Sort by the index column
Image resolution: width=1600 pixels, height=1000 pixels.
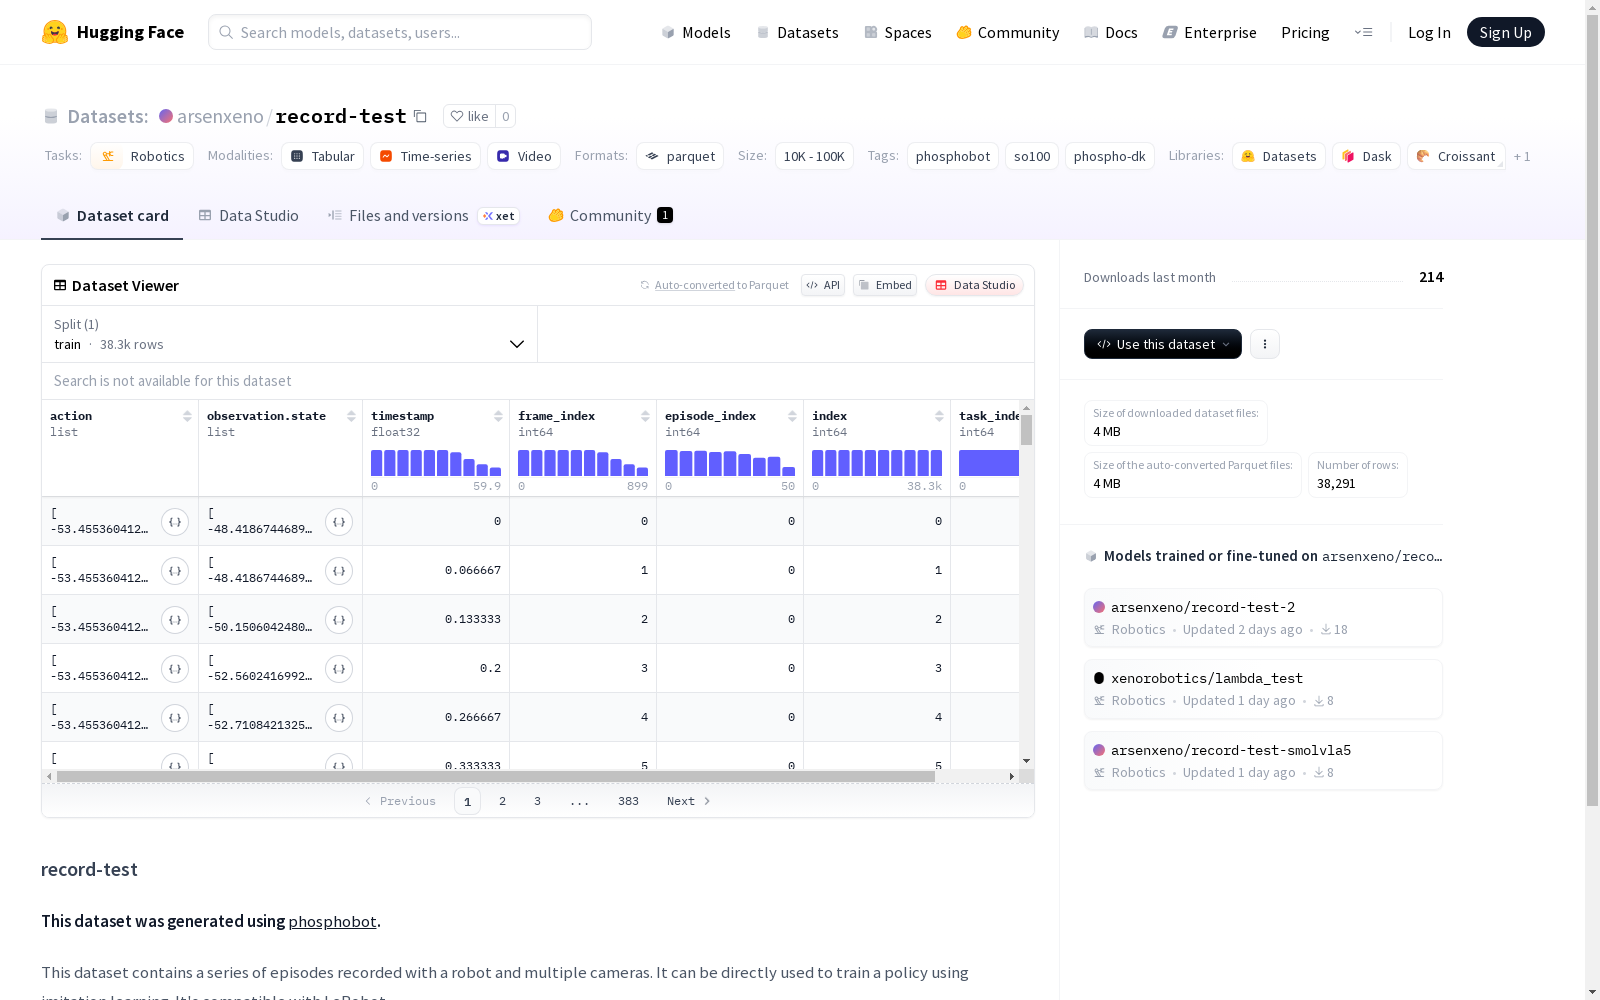(939, 416)
